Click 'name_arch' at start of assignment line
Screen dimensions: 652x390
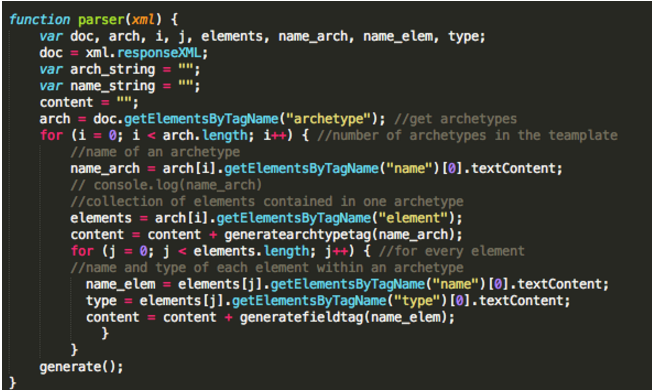point(105,168)
